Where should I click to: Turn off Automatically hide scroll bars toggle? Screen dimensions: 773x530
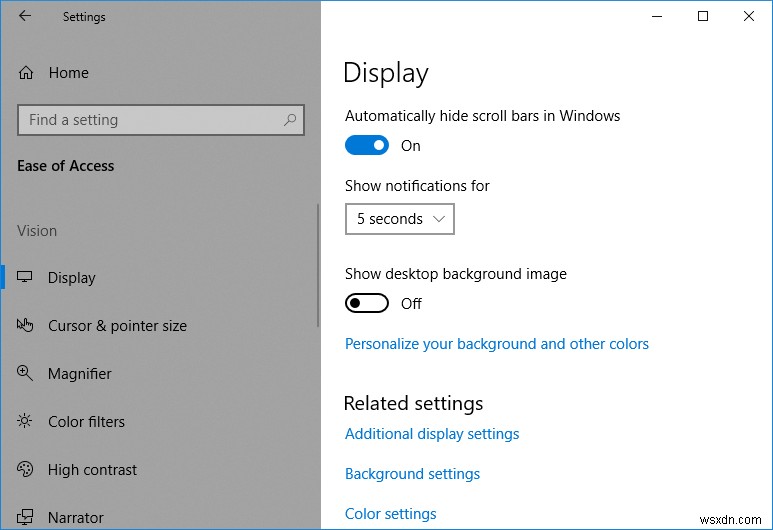pos(367,145)
